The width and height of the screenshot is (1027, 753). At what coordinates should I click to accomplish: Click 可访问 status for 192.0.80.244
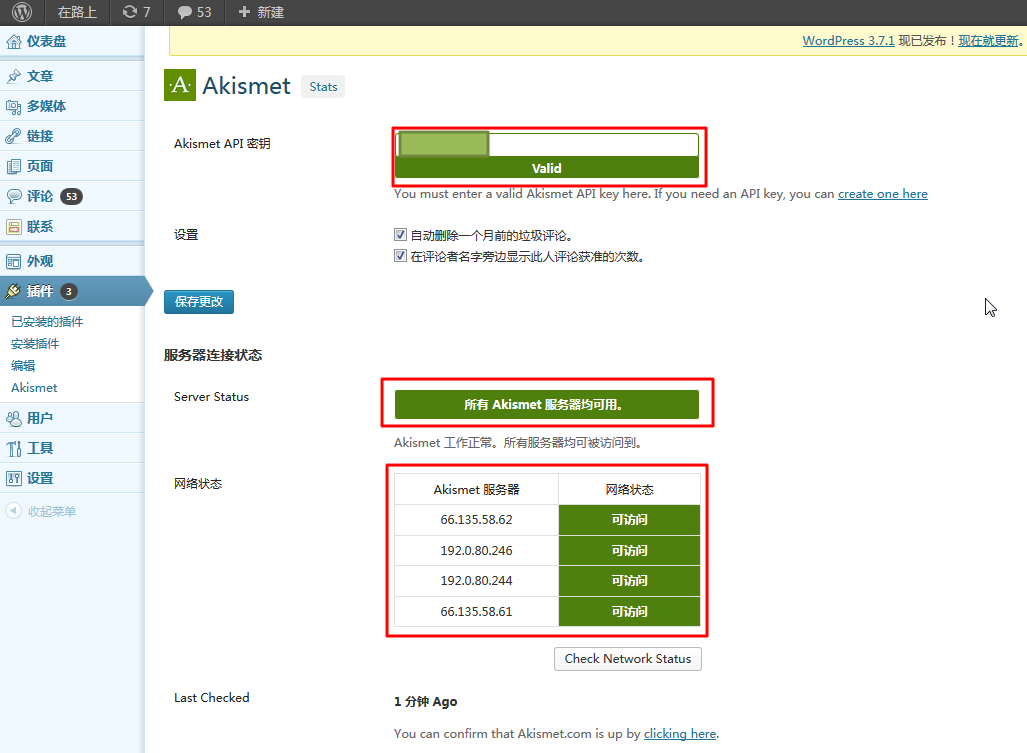point(629,581)
